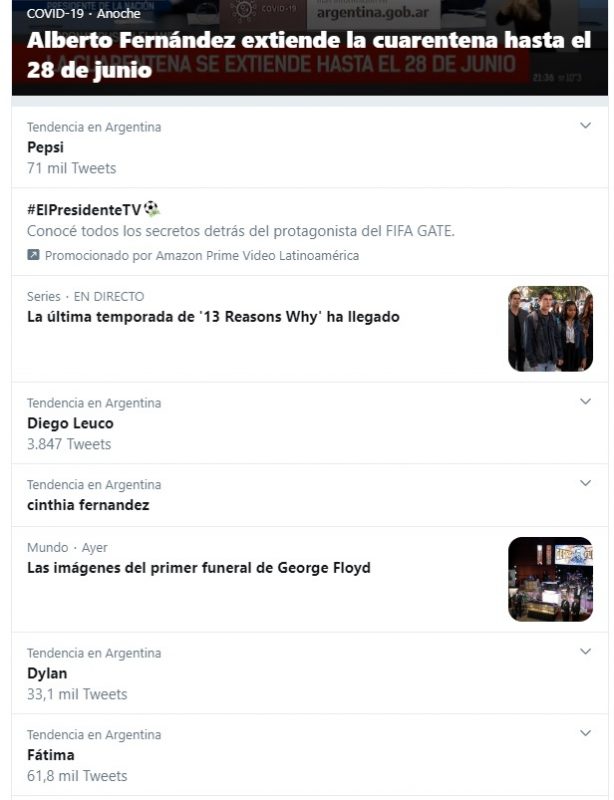Open the chevron options for Diego Leuco
614x800 pixels.
pyautogui.click(x=585, y=402)
